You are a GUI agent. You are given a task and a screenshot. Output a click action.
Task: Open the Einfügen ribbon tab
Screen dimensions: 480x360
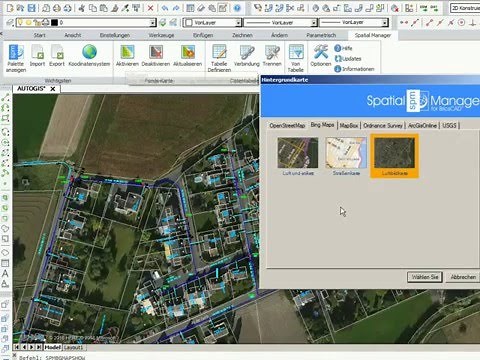203,35
